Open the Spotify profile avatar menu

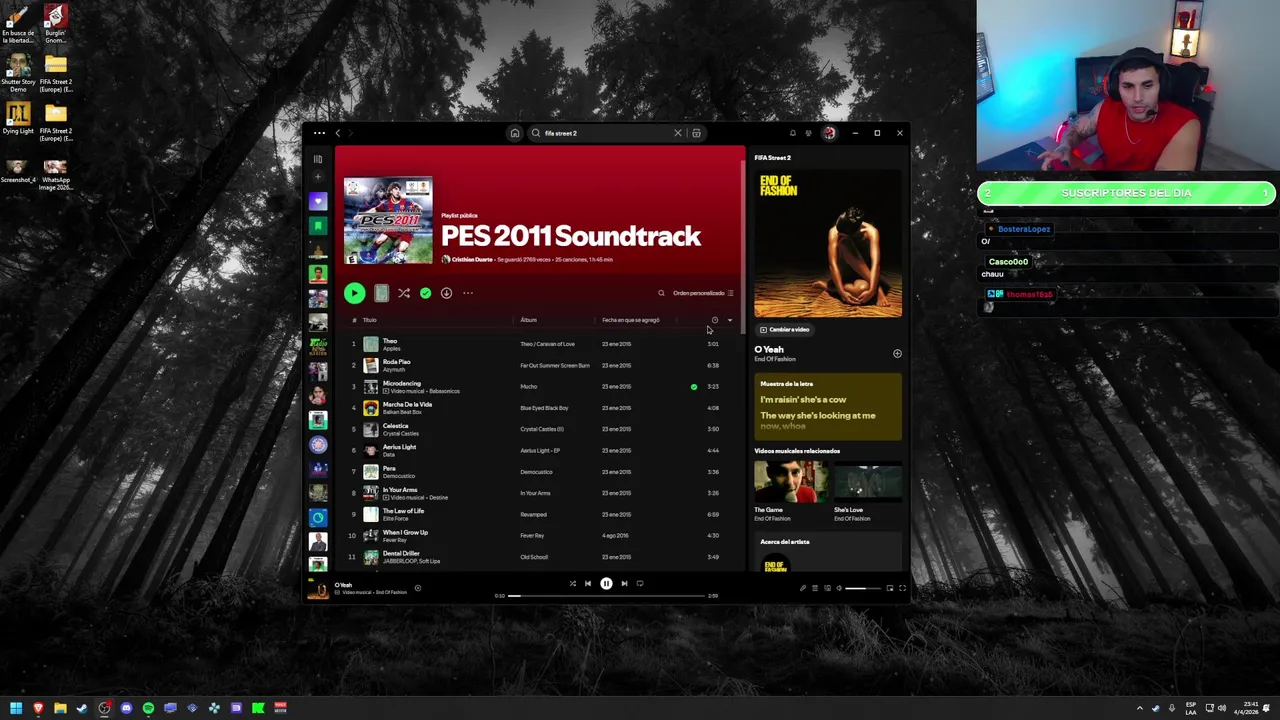(x=829, y=133)
